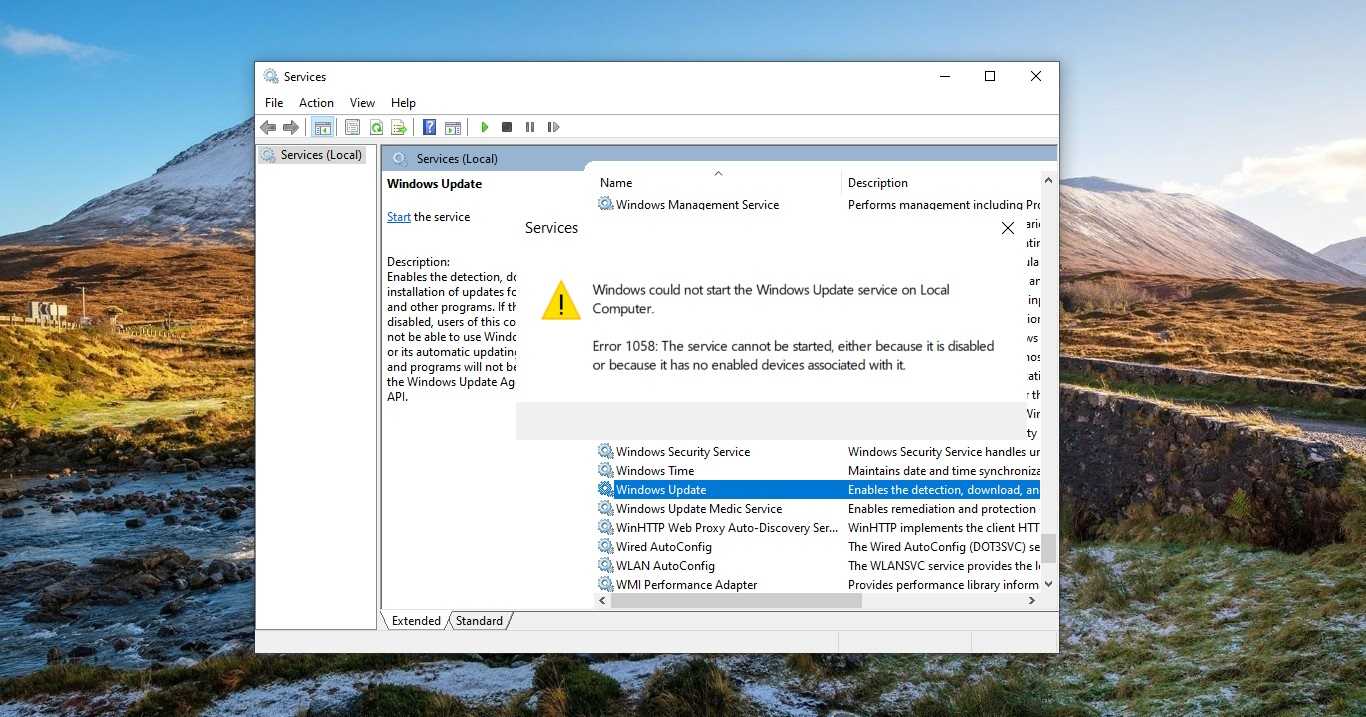
Task: Open the blue Help question mark icon
Action: pos(429,127)
